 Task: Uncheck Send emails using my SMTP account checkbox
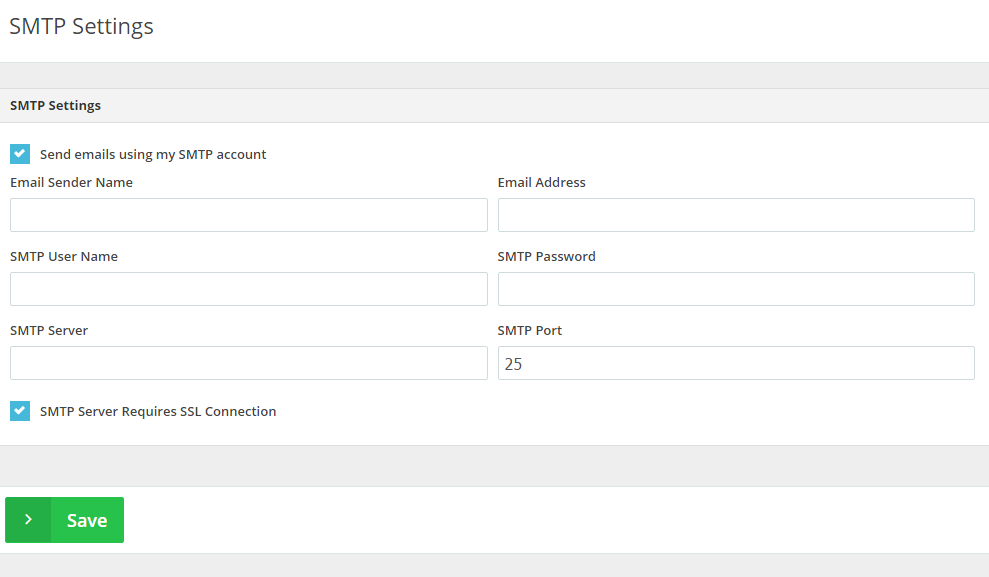tap(20, 154)
